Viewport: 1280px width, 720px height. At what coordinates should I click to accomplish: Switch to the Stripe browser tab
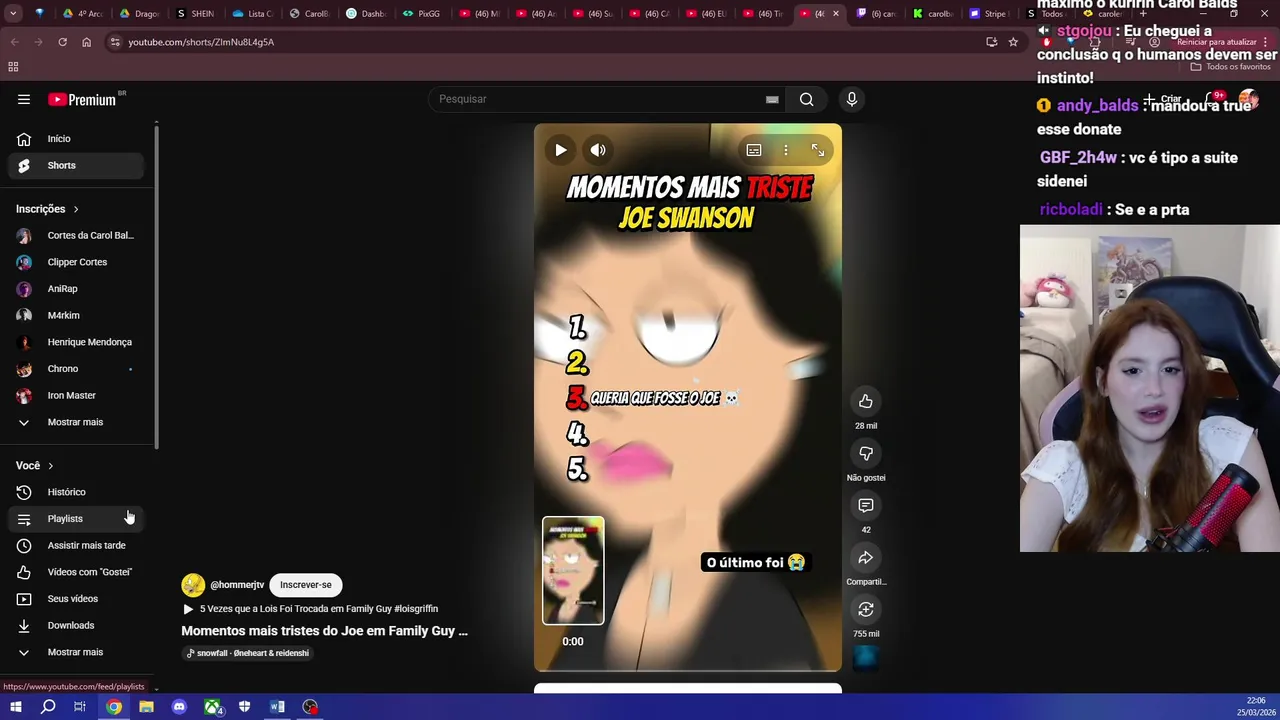(x=988, y=14)
